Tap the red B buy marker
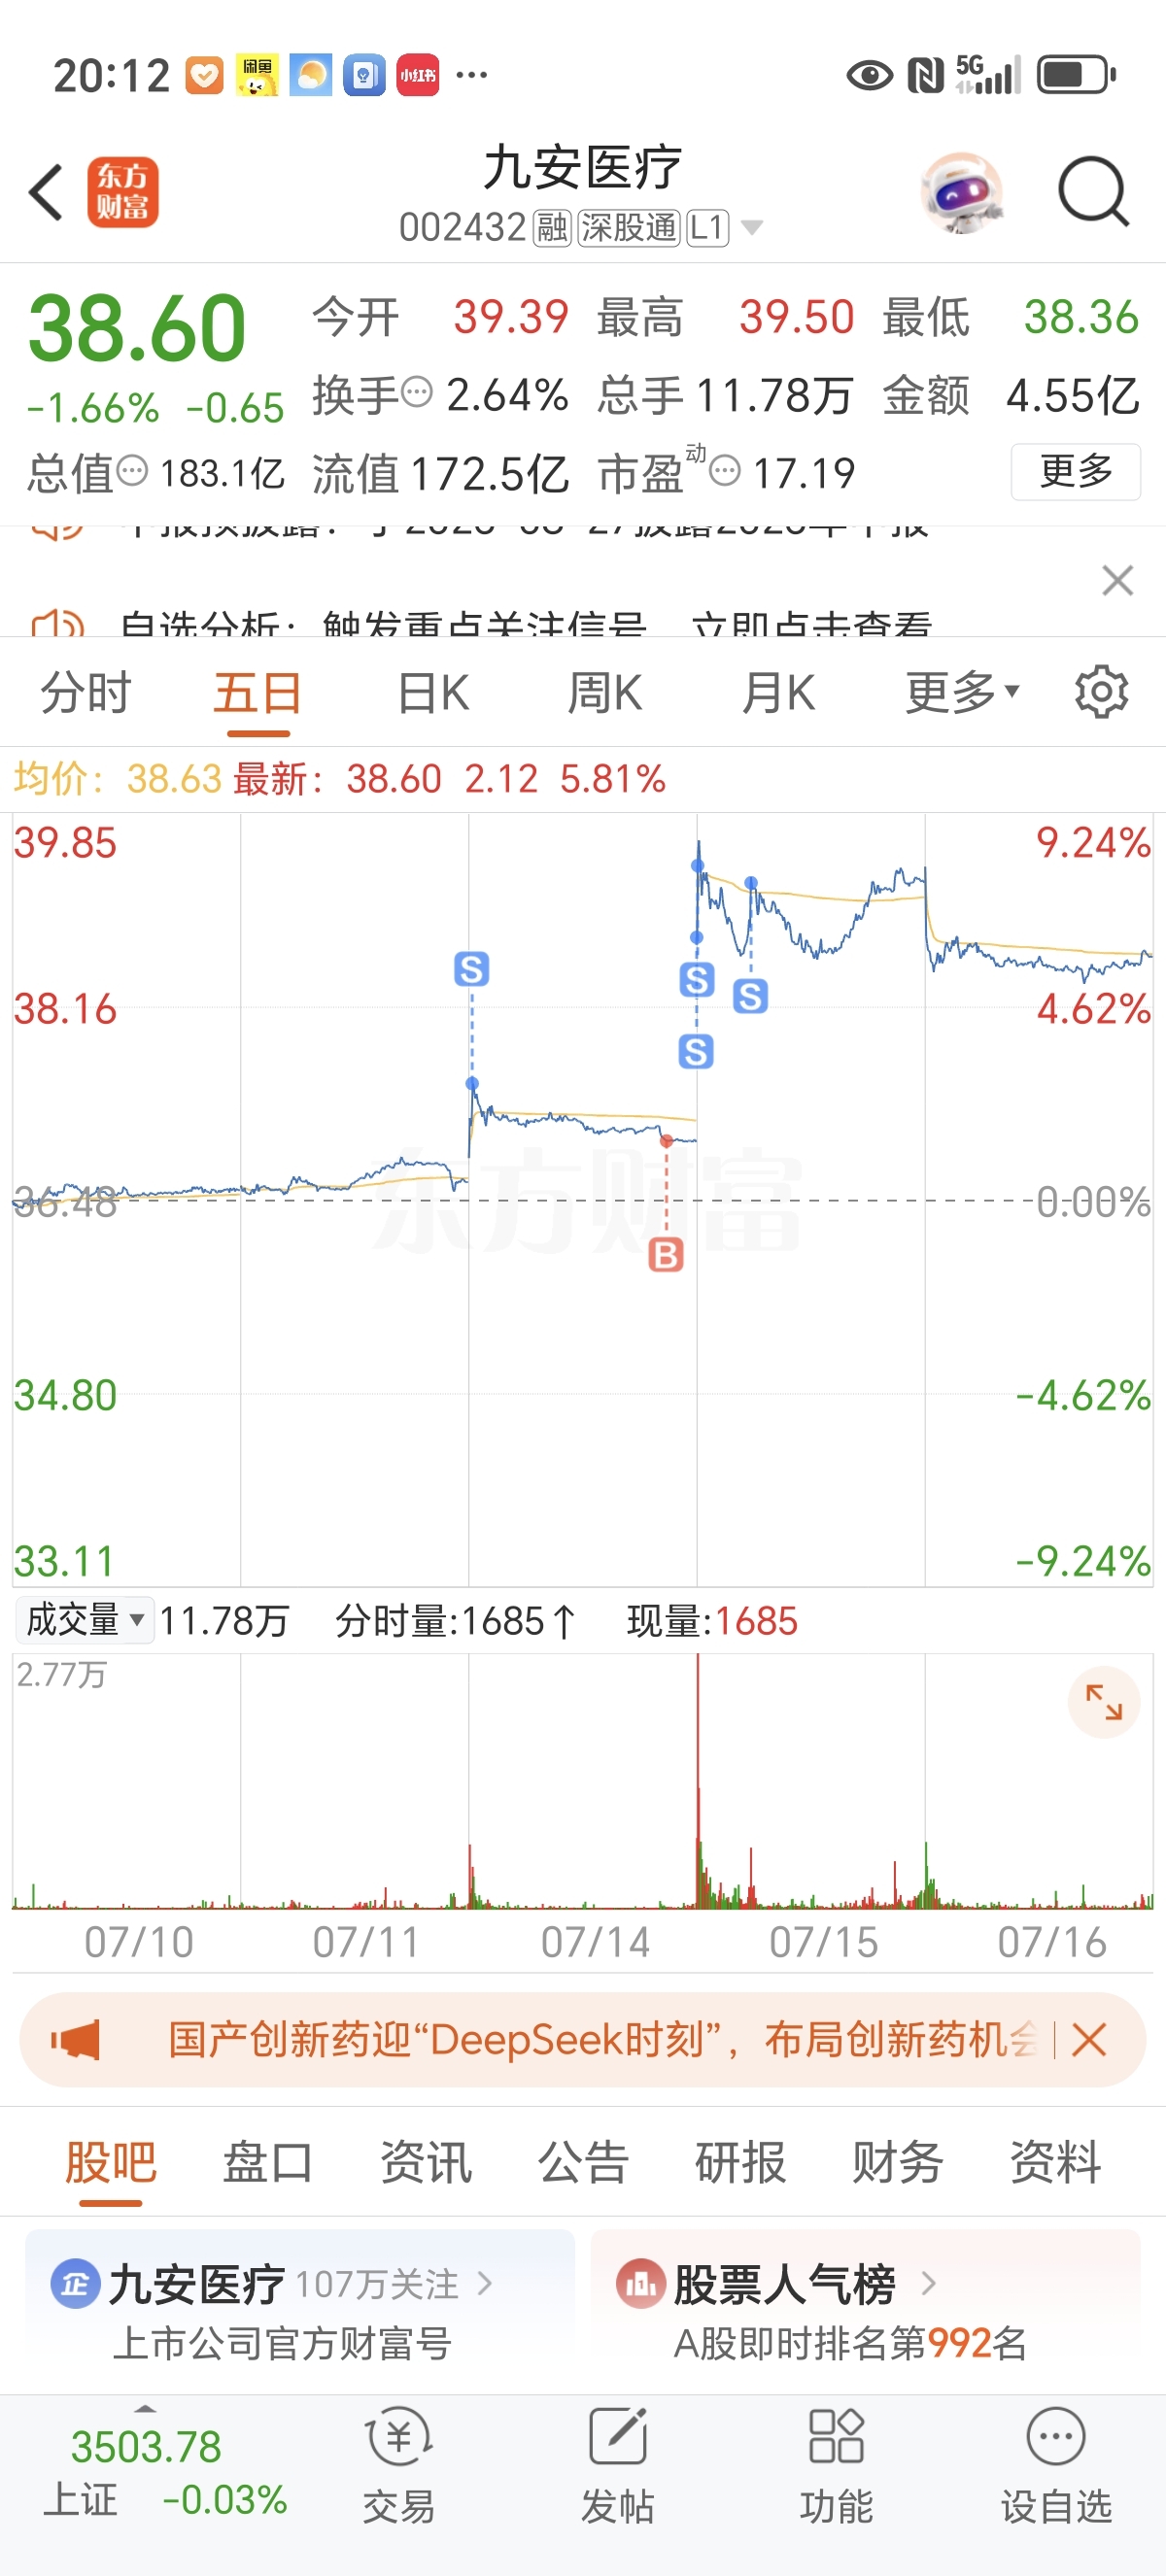1166x2576 pixels. (x=666, y=1254)
